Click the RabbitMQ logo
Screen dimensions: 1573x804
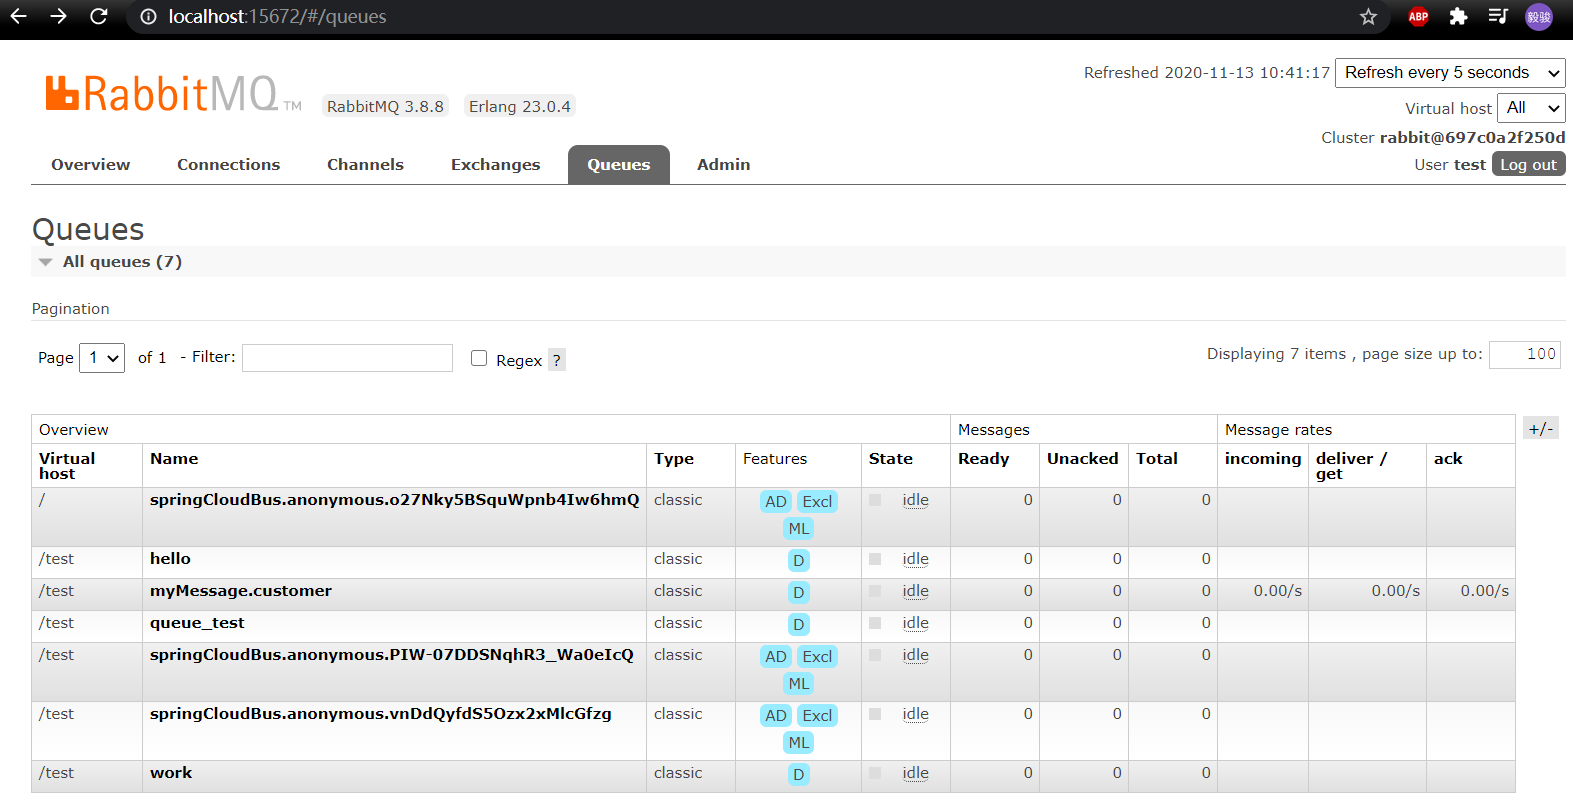[x=173, y=93]
